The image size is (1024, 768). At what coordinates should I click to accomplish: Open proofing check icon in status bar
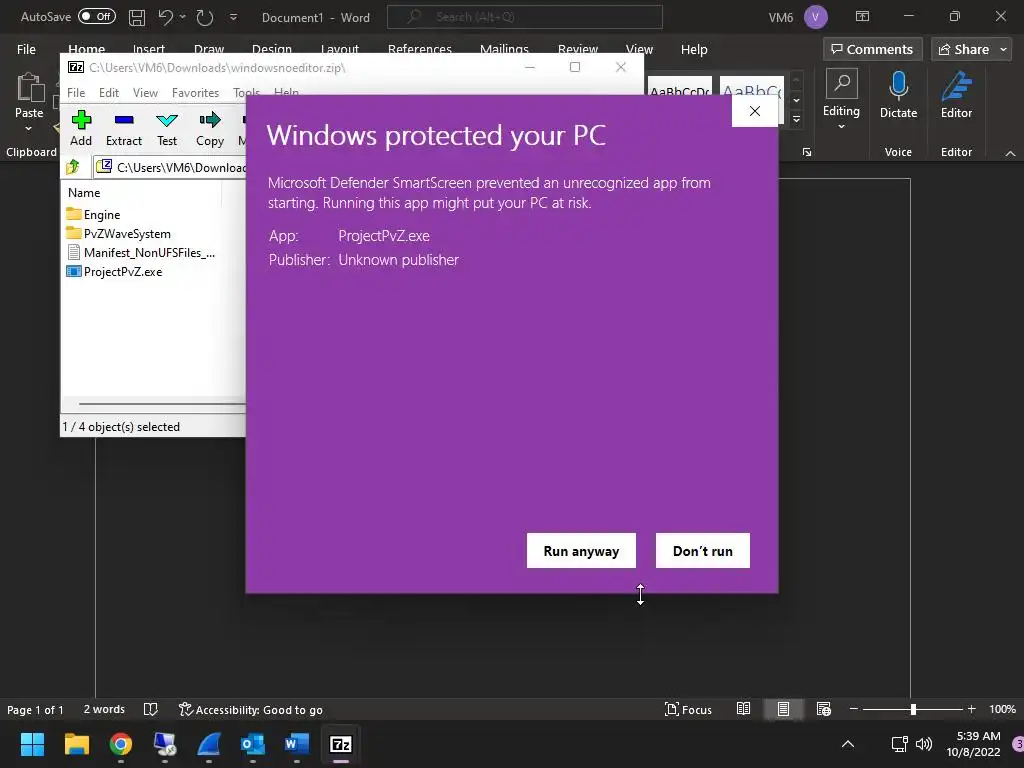(x=151, y=709)
